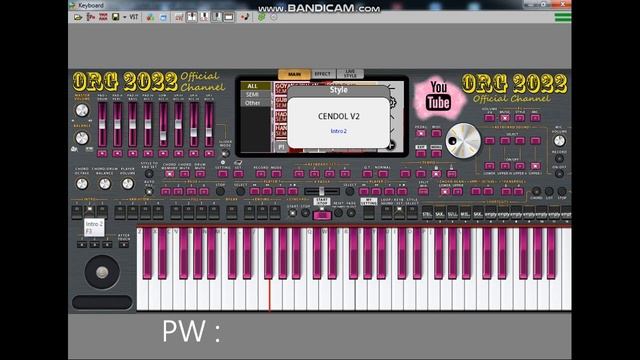Turn the Player Volume knob

tap(127, 184)
